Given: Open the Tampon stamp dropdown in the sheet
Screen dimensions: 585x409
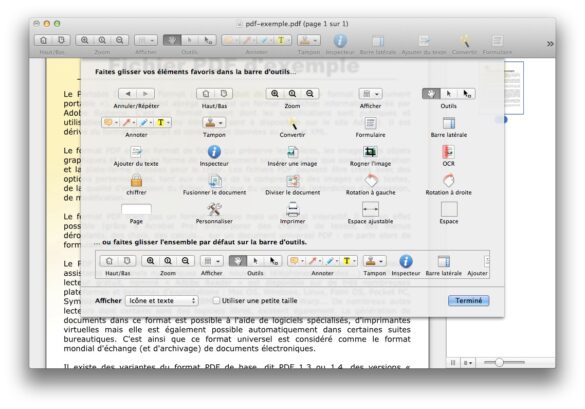Looking at the screenshot, I should 215,122.
